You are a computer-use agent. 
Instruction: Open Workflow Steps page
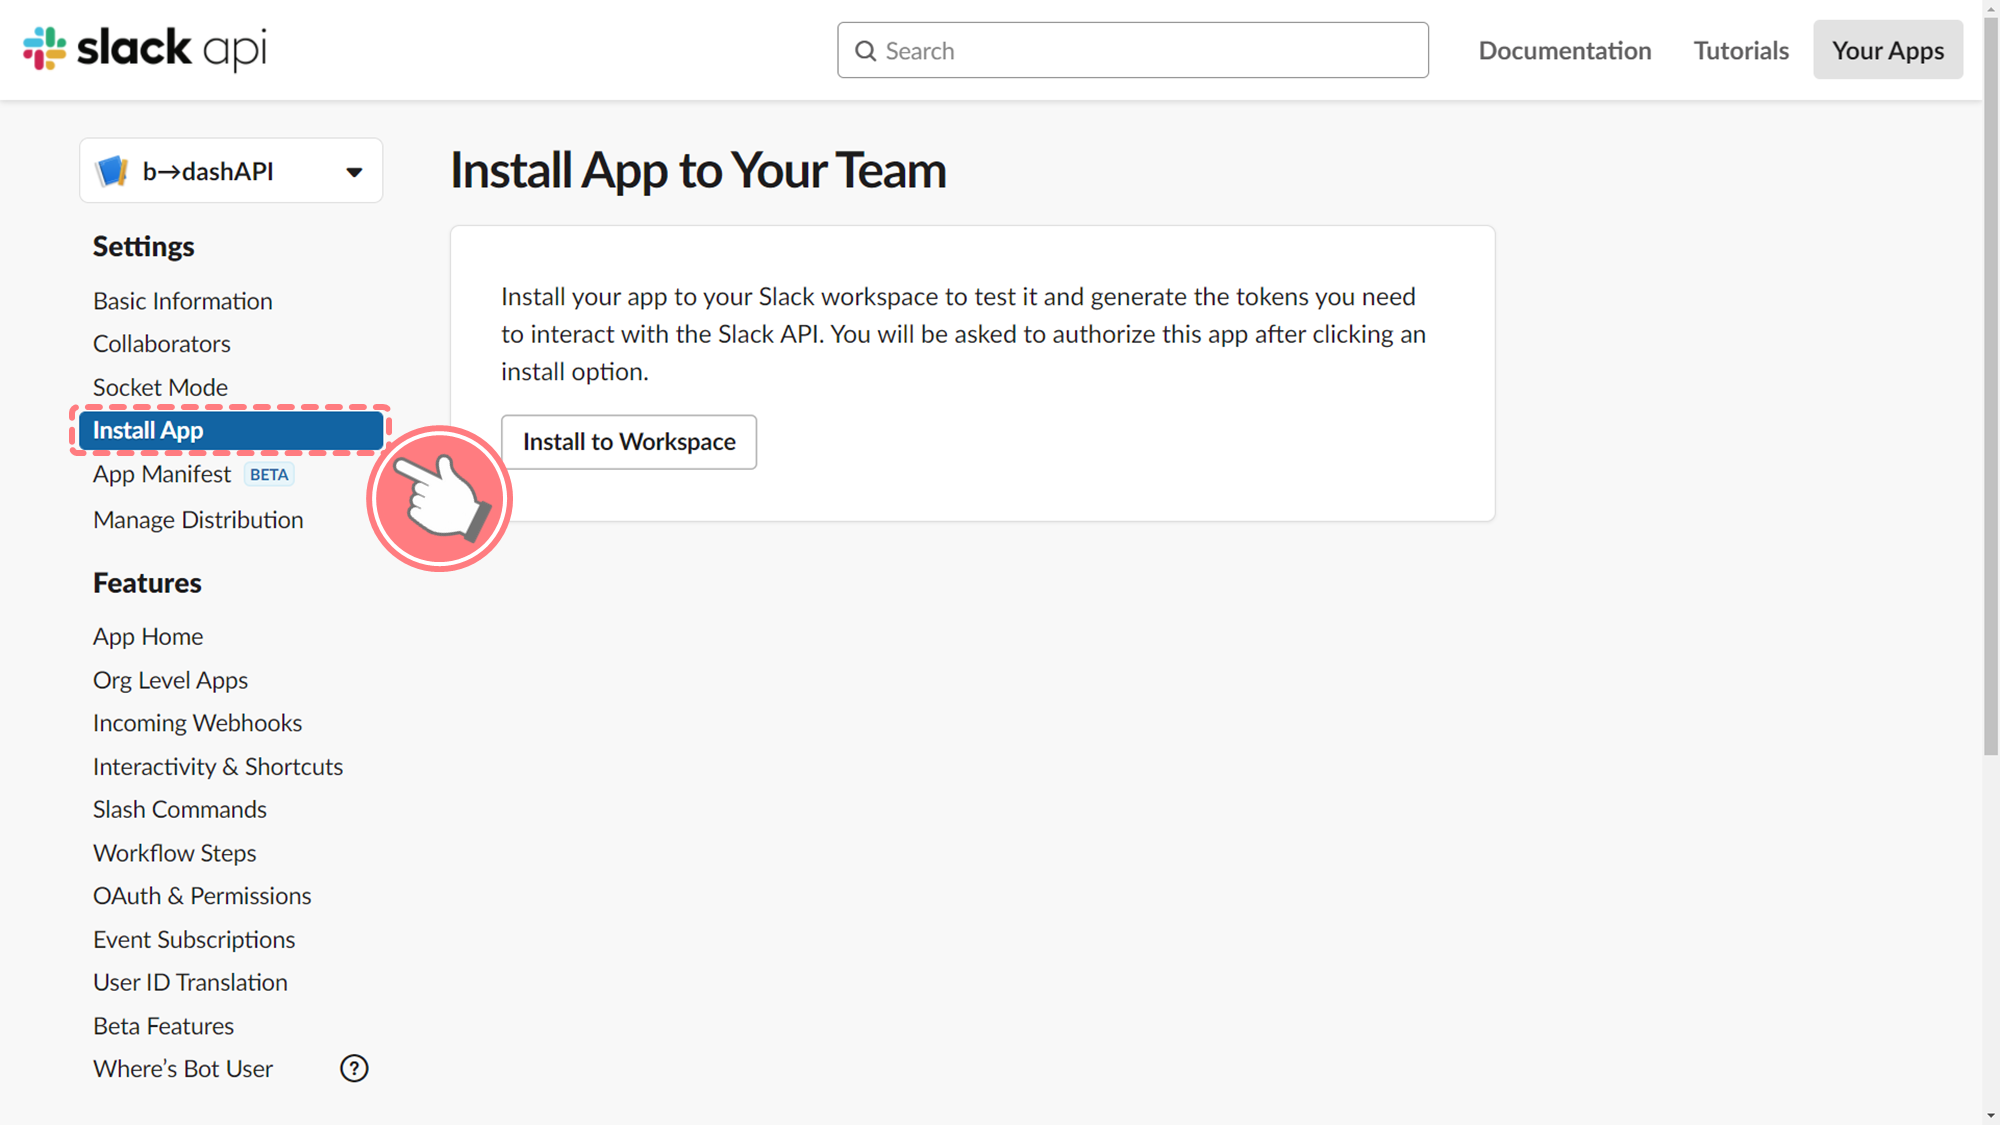(175, 853)
